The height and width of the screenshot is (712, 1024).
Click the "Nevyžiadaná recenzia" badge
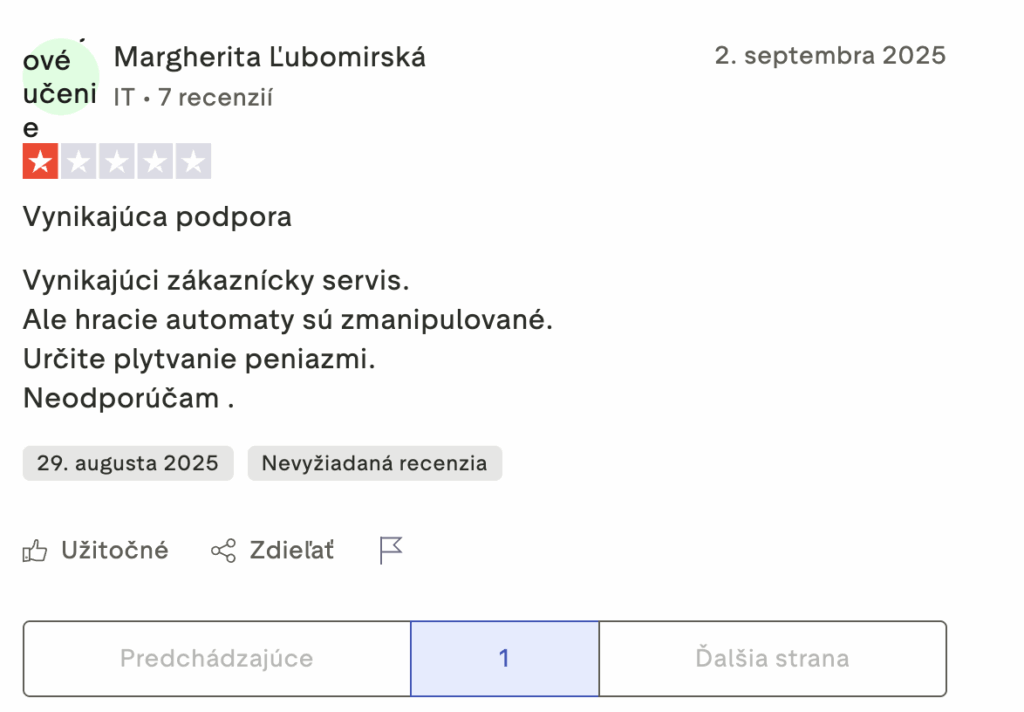(x=374, y=463)
